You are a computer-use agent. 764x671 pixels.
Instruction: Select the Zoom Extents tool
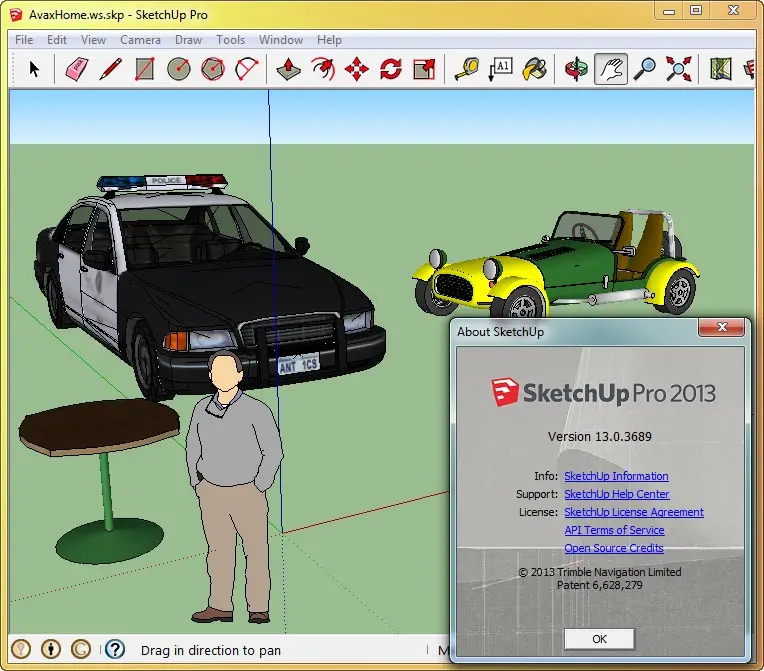(679, 69)
